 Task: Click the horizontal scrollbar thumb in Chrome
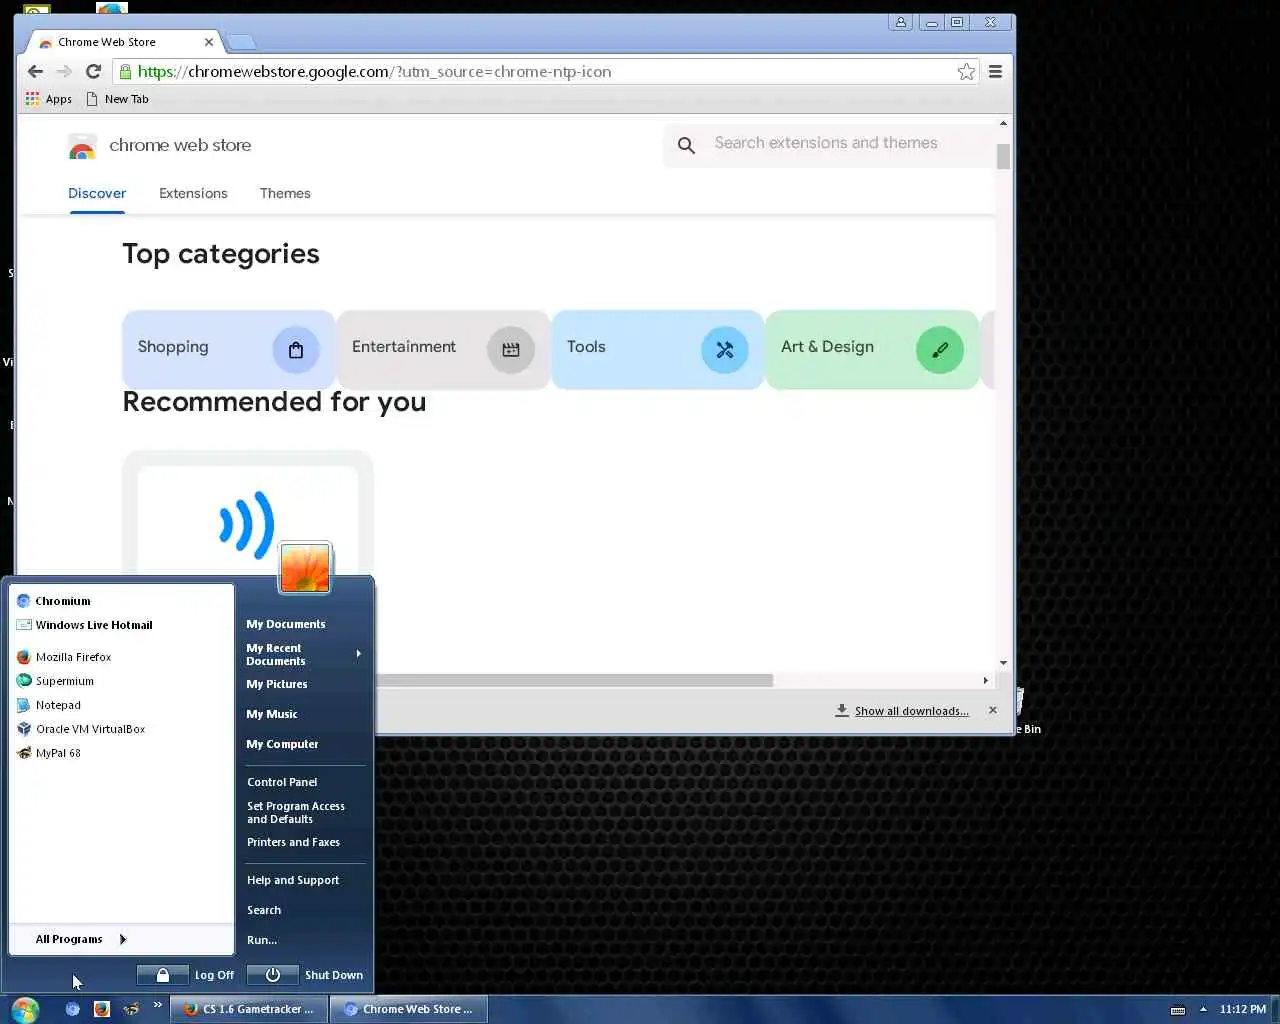pos(574,680)
